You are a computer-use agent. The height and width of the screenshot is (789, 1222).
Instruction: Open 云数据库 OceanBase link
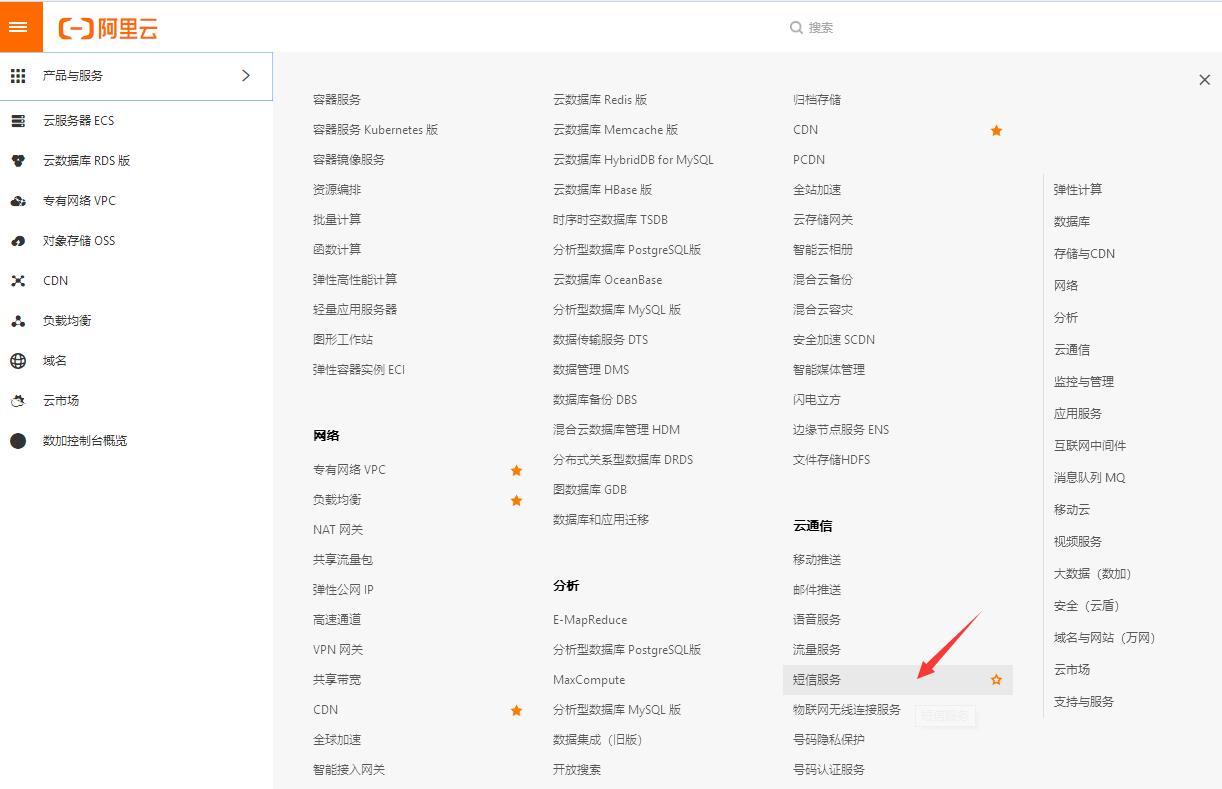click(608, 280)
